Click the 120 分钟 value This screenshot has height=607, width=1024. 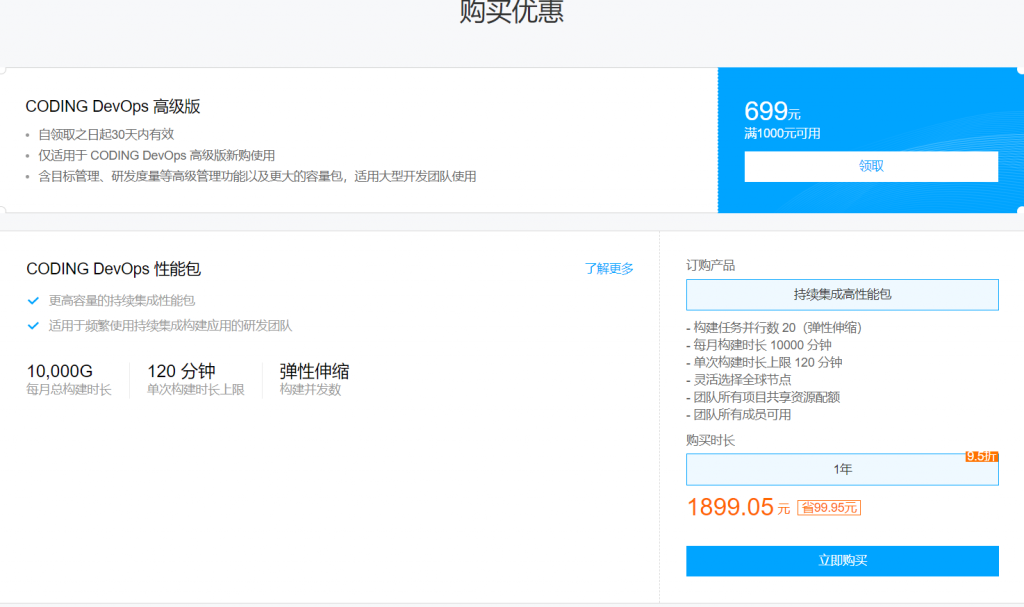tap(181, 371)
